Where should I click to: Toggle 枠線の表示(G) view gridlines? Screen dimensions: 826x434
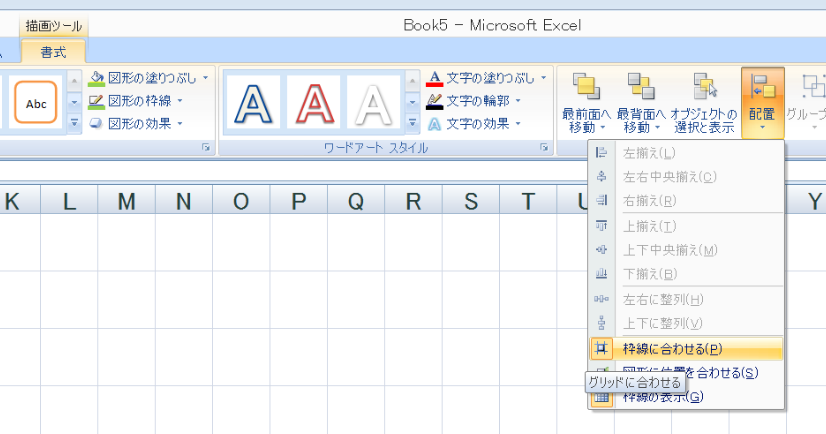[x=686, y=397]
